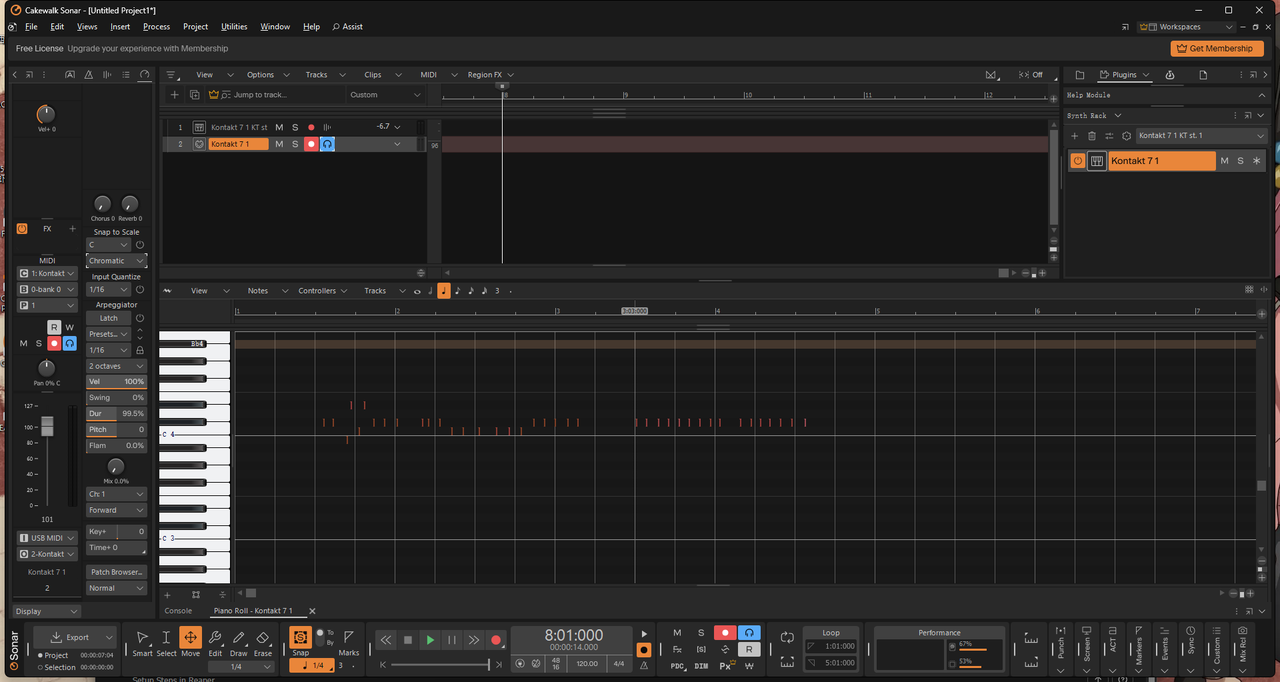Click the Snap to grid icon
The image size is (1280, 682).
coord(300,636)
